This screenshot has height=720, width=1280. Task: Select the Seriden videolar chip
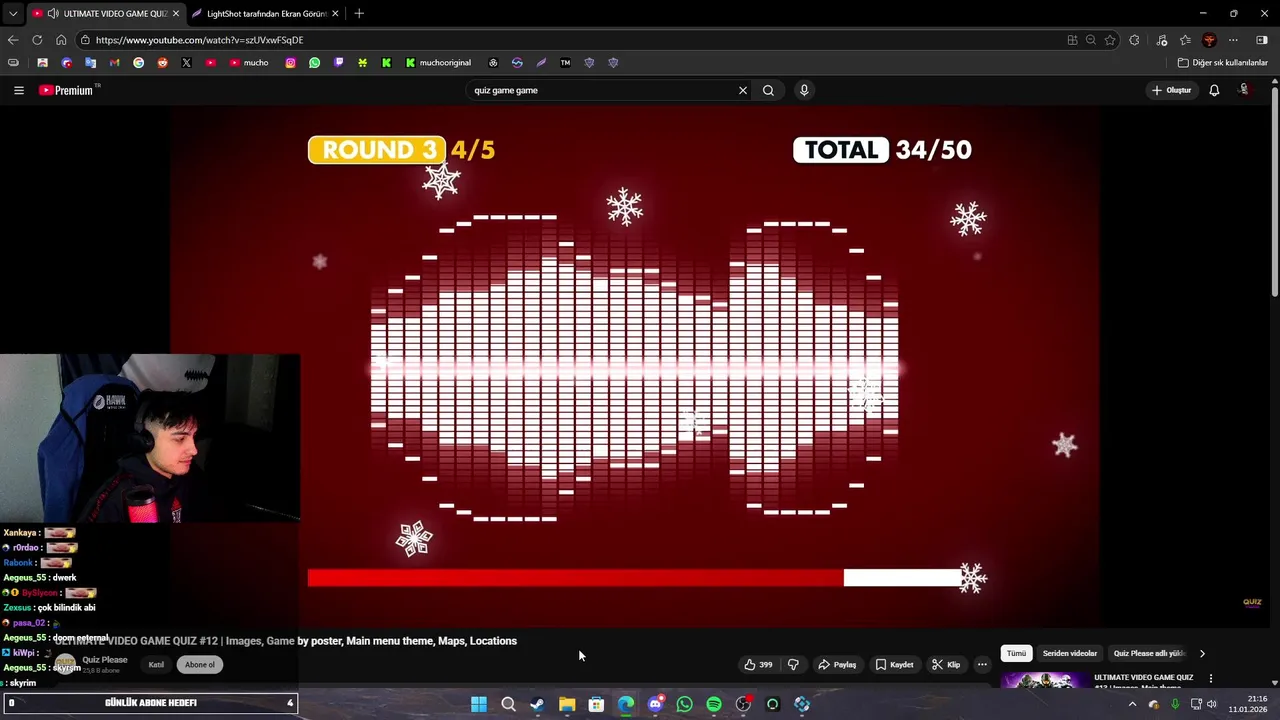(1070, 653)
